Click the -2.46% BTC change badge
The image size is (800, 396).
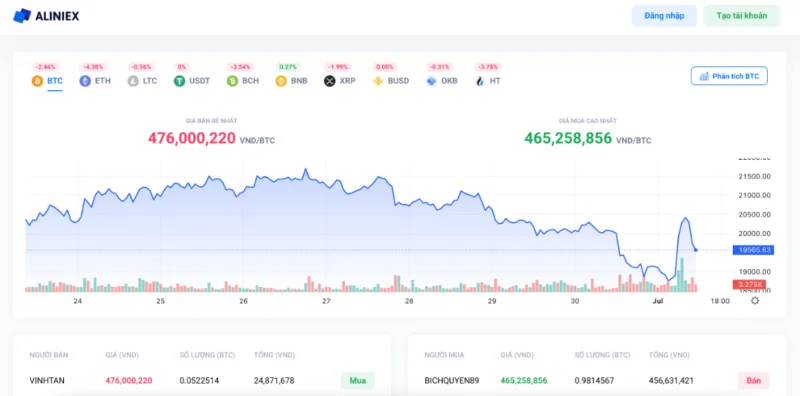pyautogui.click(x=46, y=67)
